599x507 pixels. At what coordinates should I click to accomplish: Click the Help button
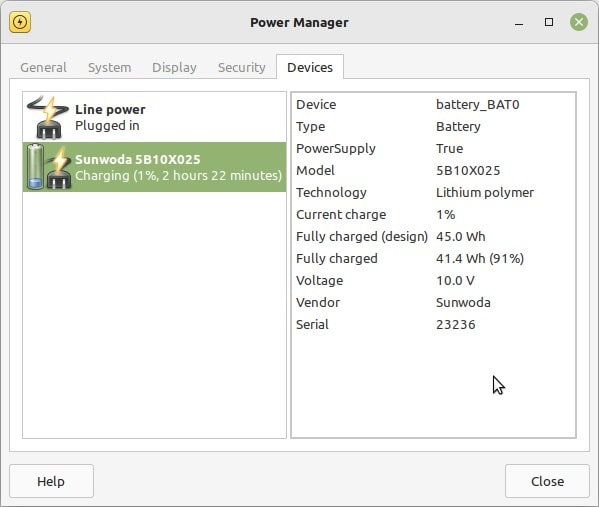pos(51,481)
